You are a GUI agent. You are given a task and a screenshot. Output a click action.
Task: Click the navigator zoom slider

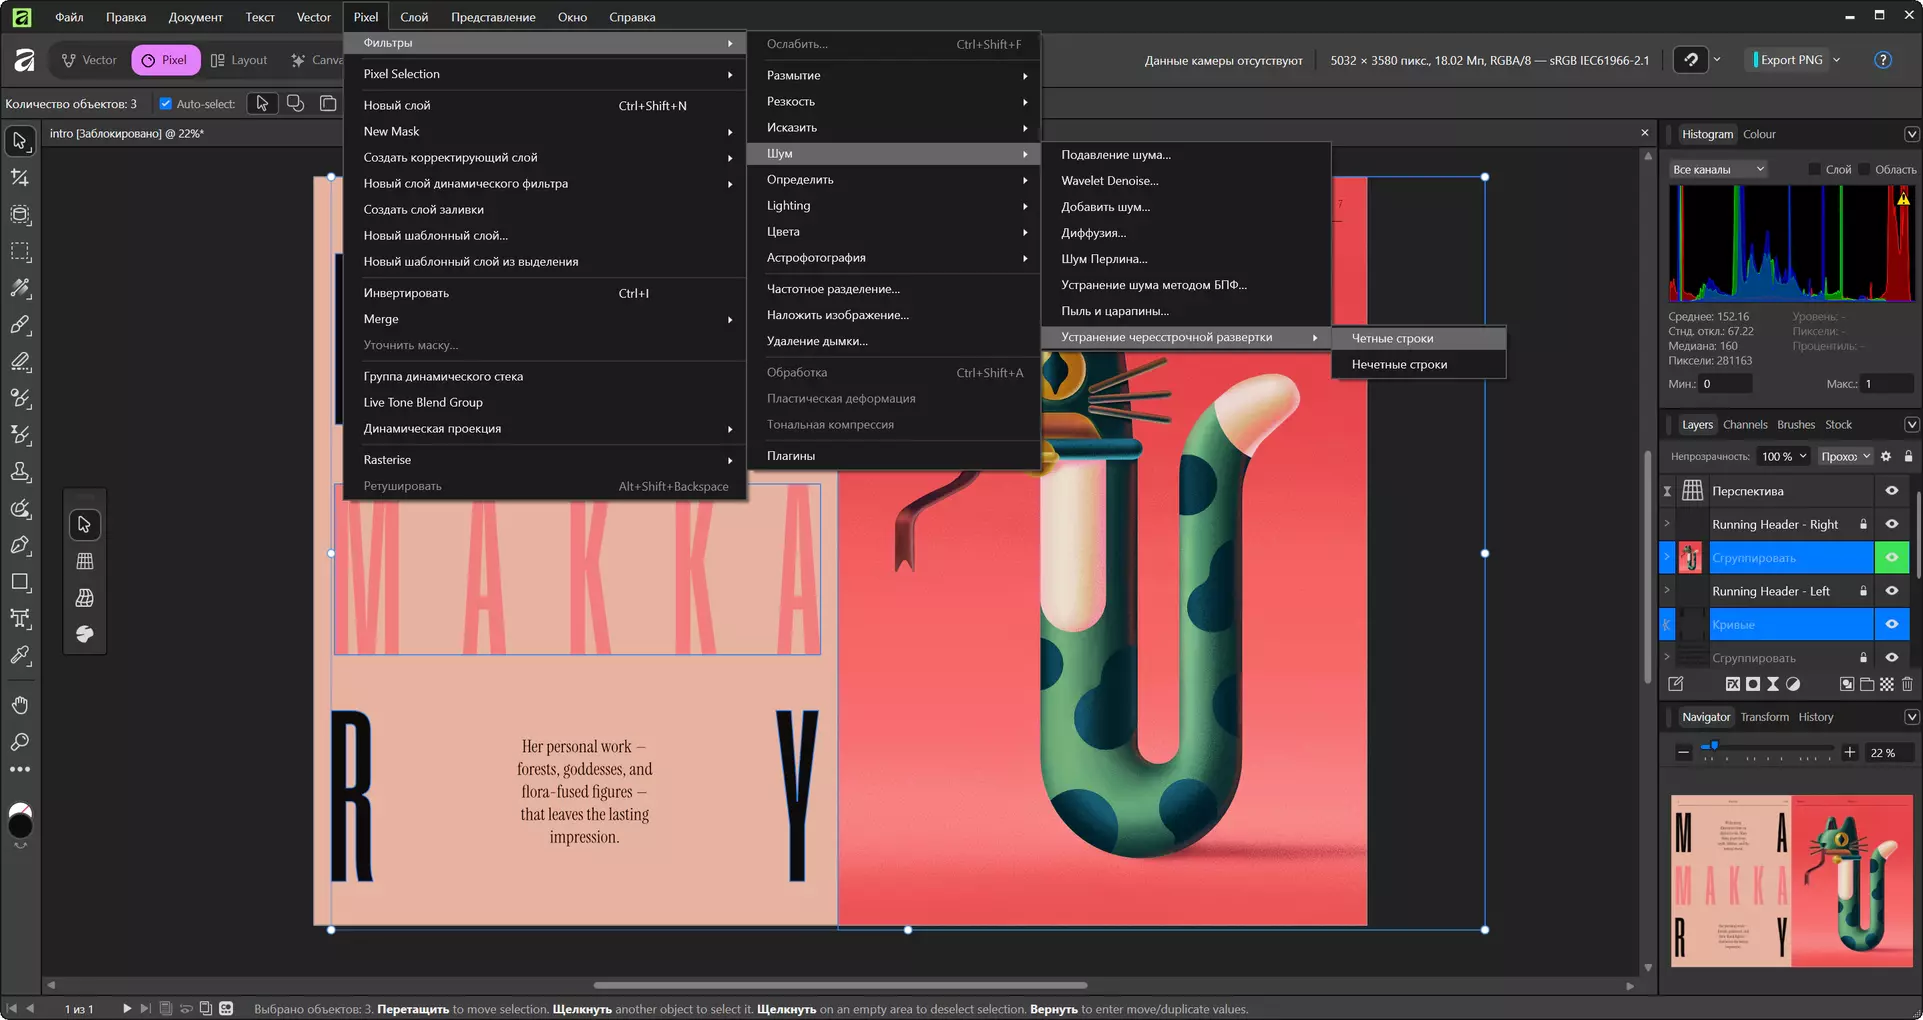[1767, 748]
